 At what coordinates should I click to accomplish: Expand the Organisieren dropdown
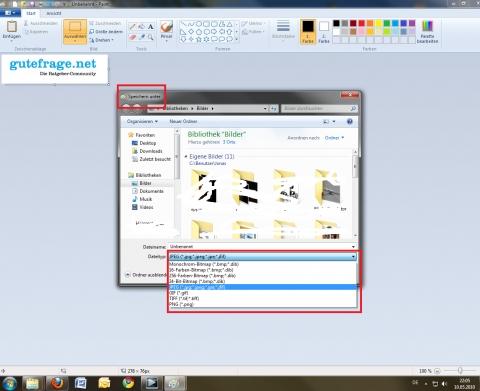click(x=142, y=121)
